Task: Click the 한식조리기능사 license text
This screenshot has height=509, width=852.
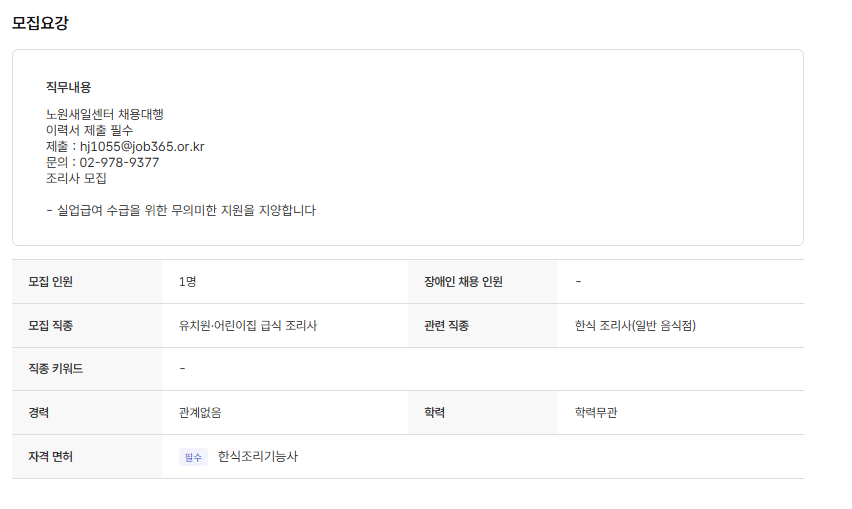Action: coord(258,457)
